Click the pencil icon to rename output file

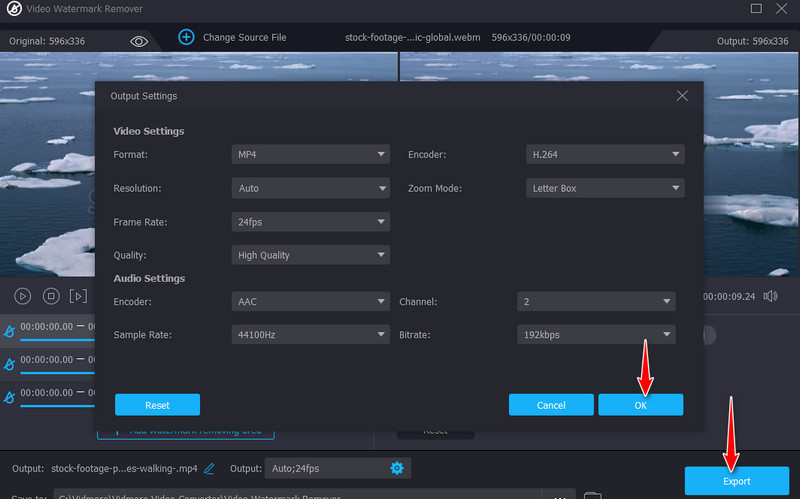coord(209,468)
